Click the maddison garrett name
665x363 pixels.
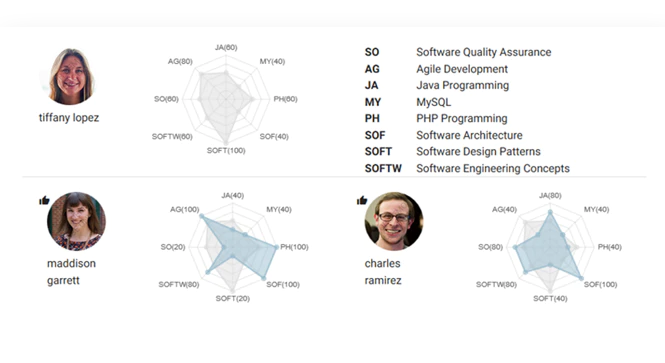tap(71, 272)
